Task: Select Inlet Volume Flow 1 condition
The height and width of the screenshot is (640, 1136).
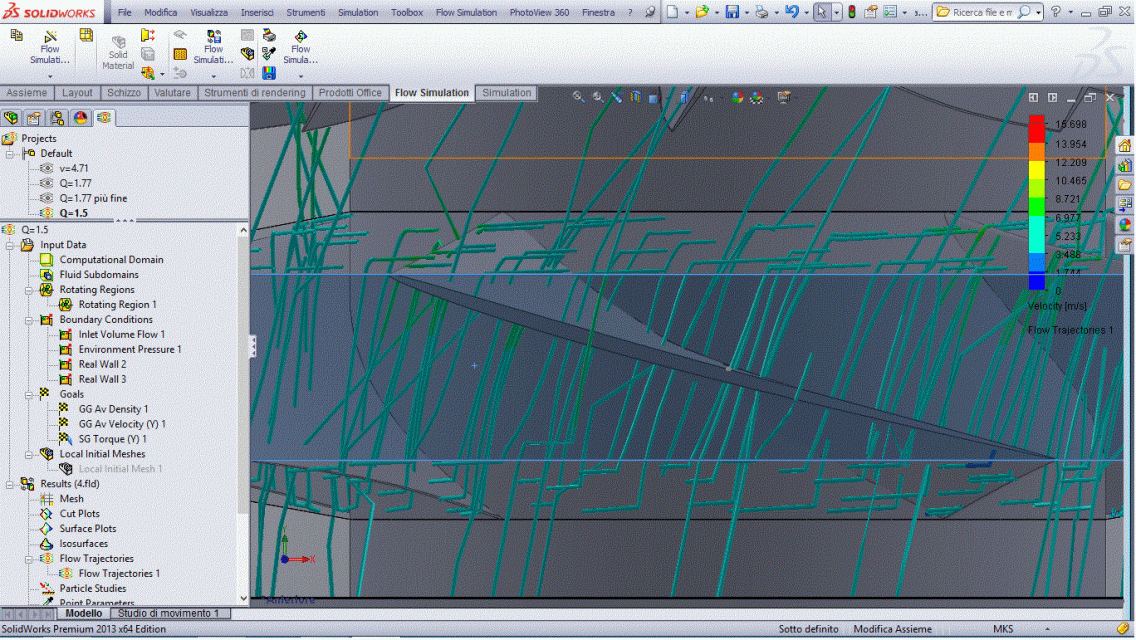Action: point(121,335)
